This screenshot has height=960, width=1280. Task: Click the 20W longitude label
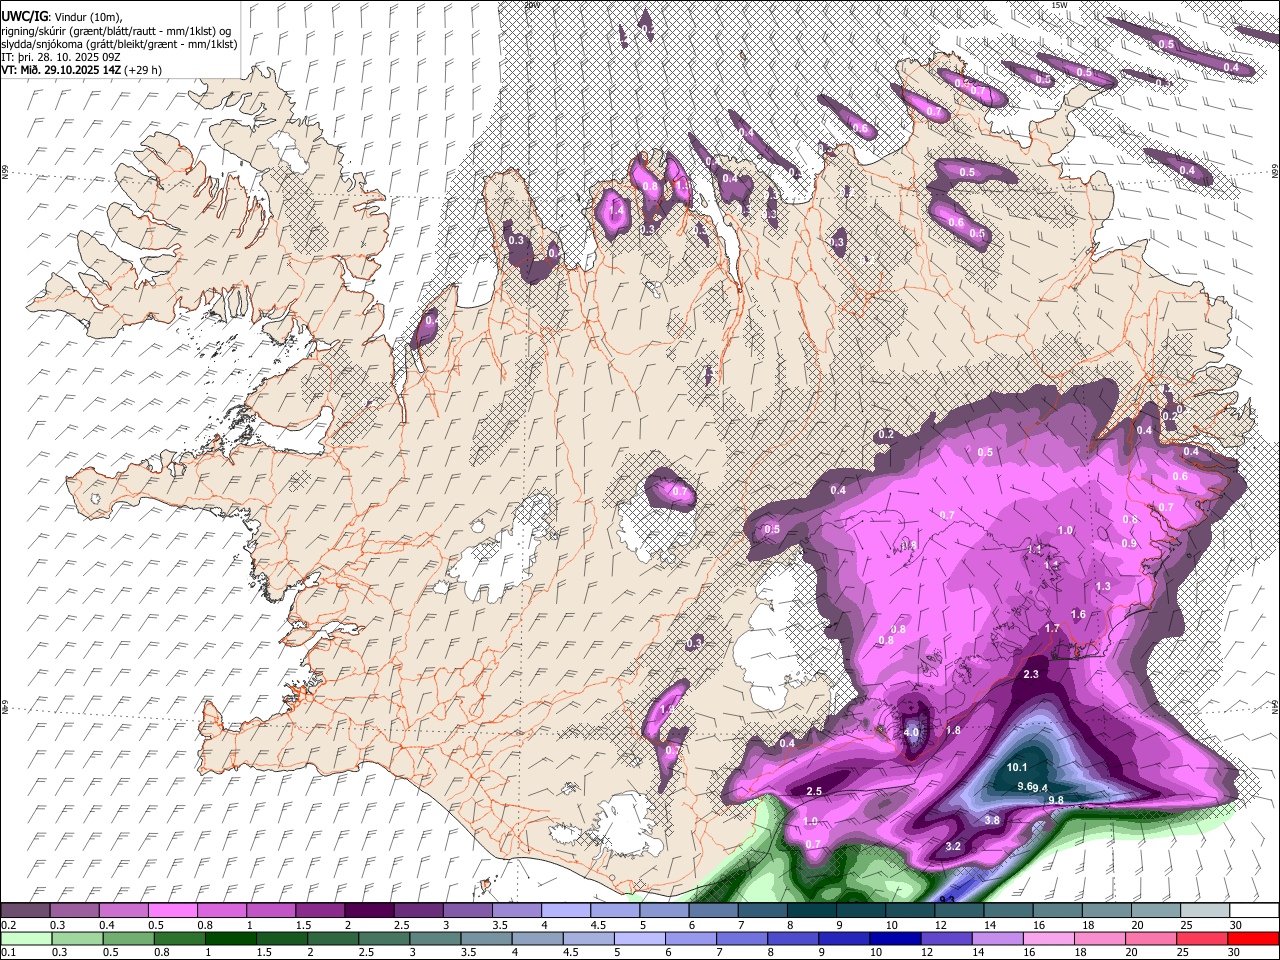tap(531, 5)
